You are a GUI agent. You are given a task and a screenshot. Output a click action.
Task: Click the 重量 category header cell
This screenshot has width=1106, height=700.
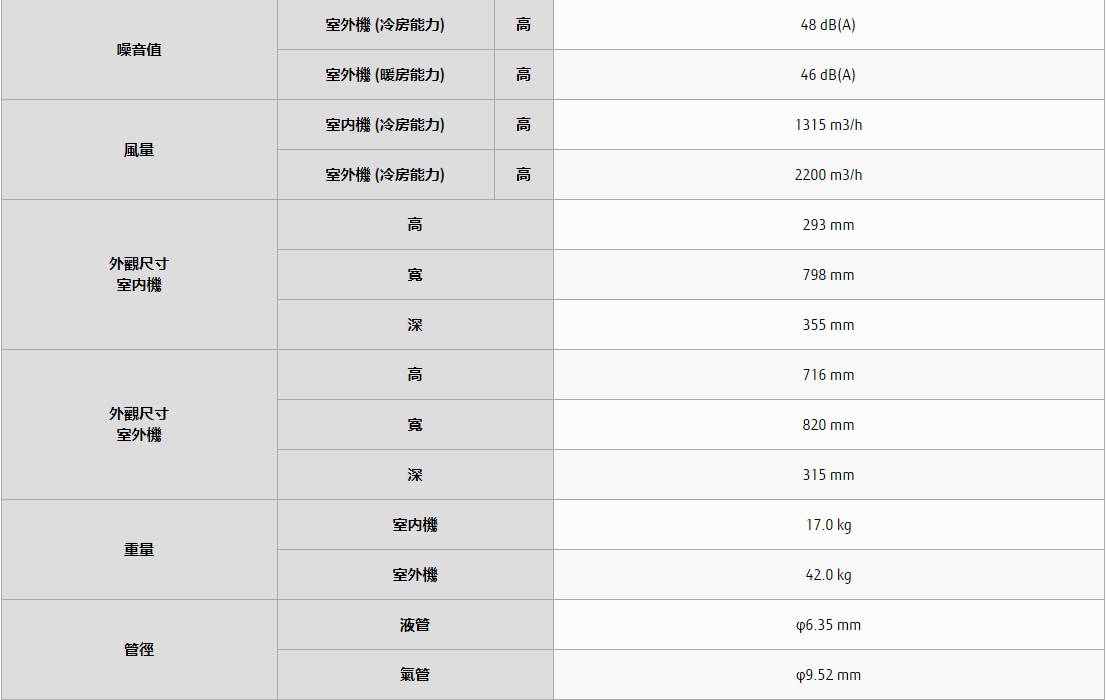[139, 550]
